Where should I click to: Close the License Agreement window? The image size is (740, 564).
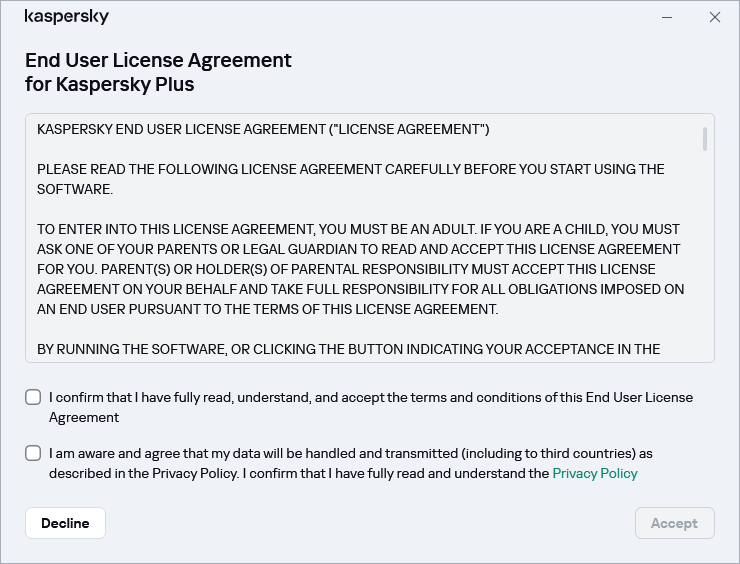[714, 17]
